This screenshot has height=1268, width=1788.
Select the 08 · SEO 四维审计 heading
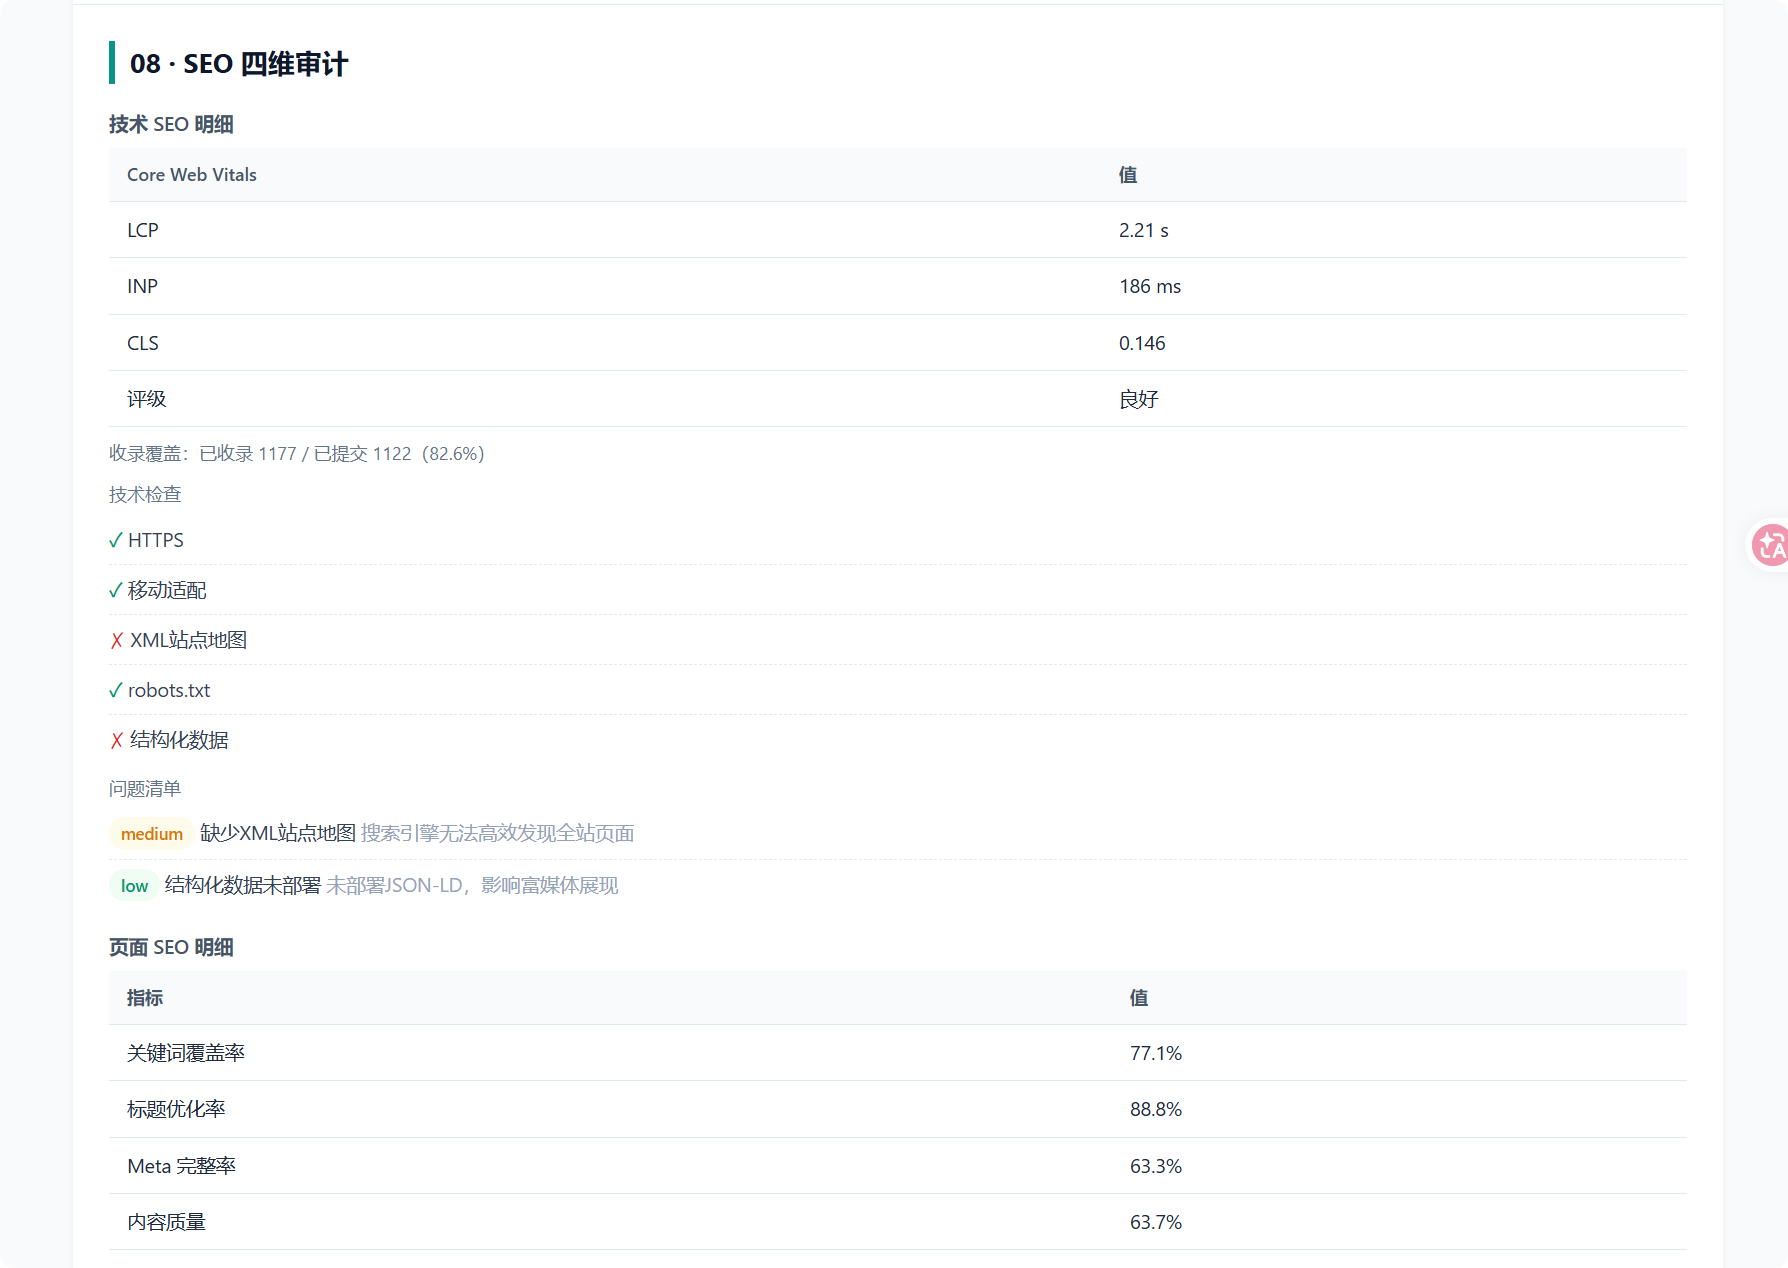tap(239, 64)
